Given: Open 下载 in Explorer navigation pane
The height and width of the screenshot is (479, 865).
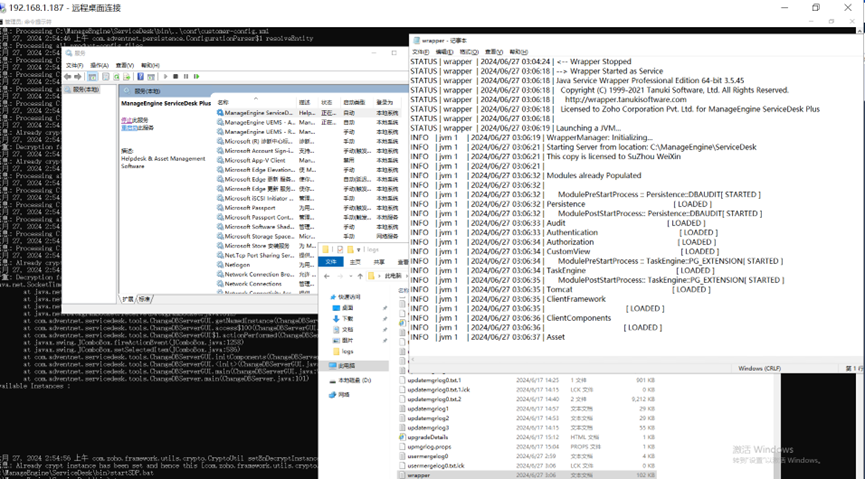Looking at the screenshot, I should (343, 318).
